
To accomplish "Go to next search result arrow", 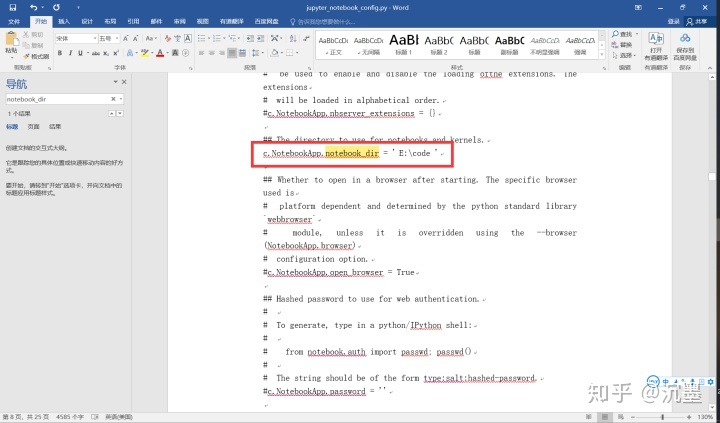I will coord(120,113).
